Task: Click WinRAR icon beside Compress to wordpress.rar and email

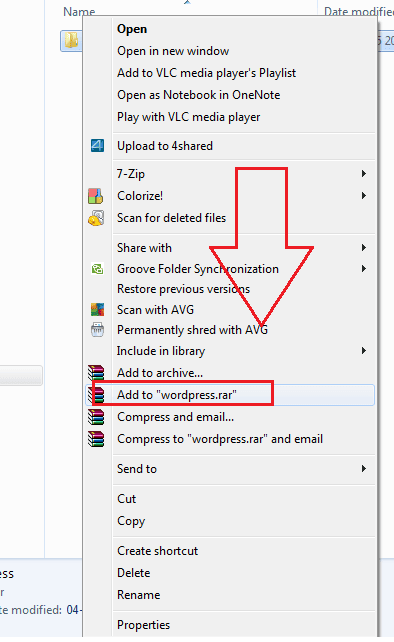Action: (96, 439)
